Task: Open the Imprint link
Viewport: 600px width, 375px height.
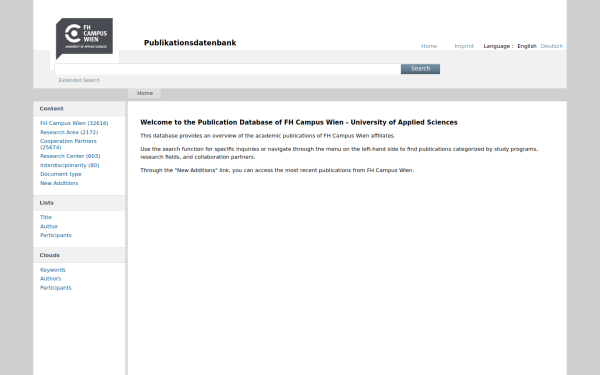Action: coord(464,46)
